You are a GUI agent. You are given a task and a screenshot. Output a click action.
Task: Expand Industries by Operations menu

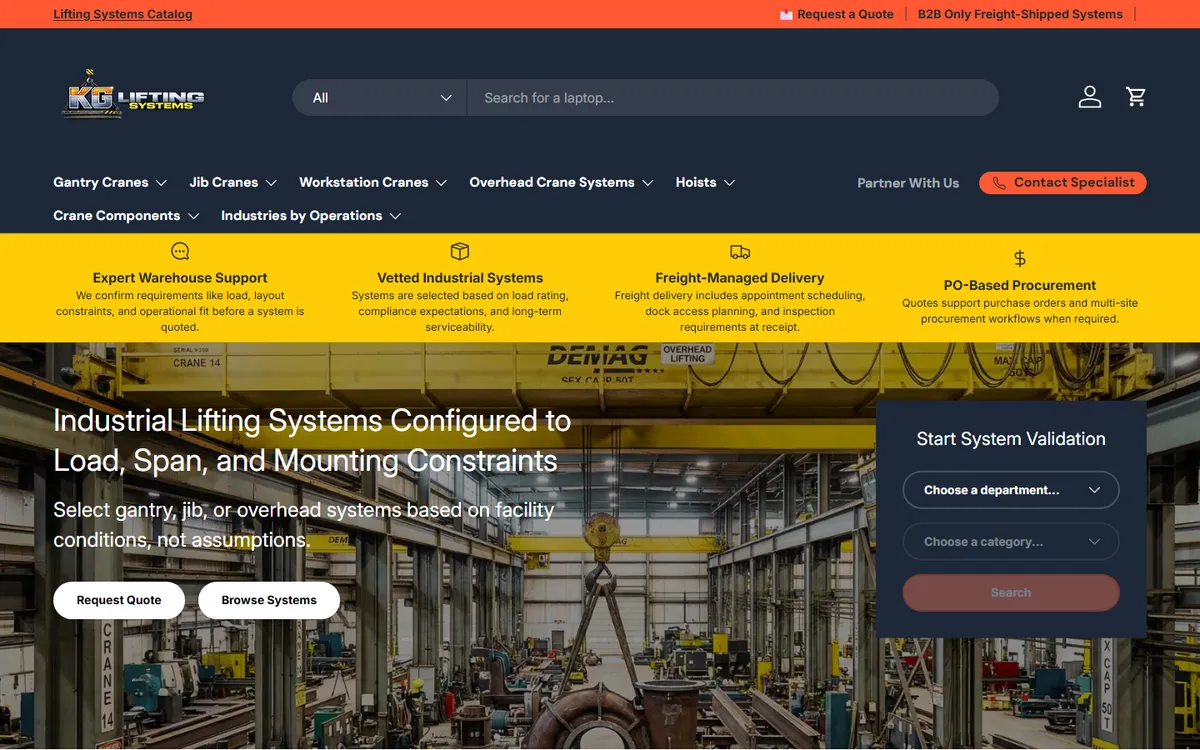[x=311, y=216]
